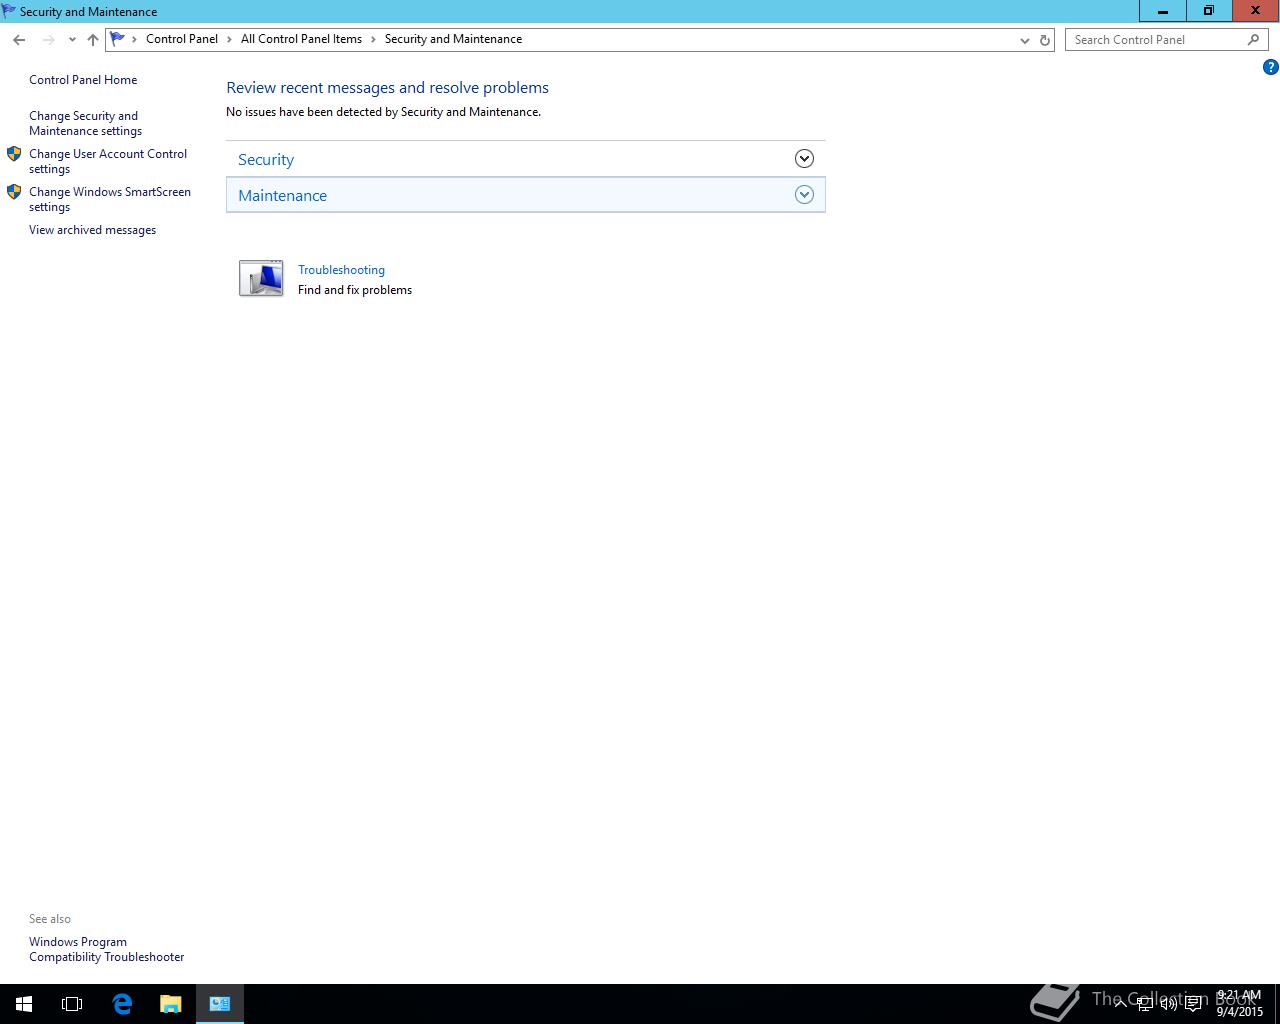Open address bar history dropdown
This screenshot has width=1280, height=1024.
1024,40
